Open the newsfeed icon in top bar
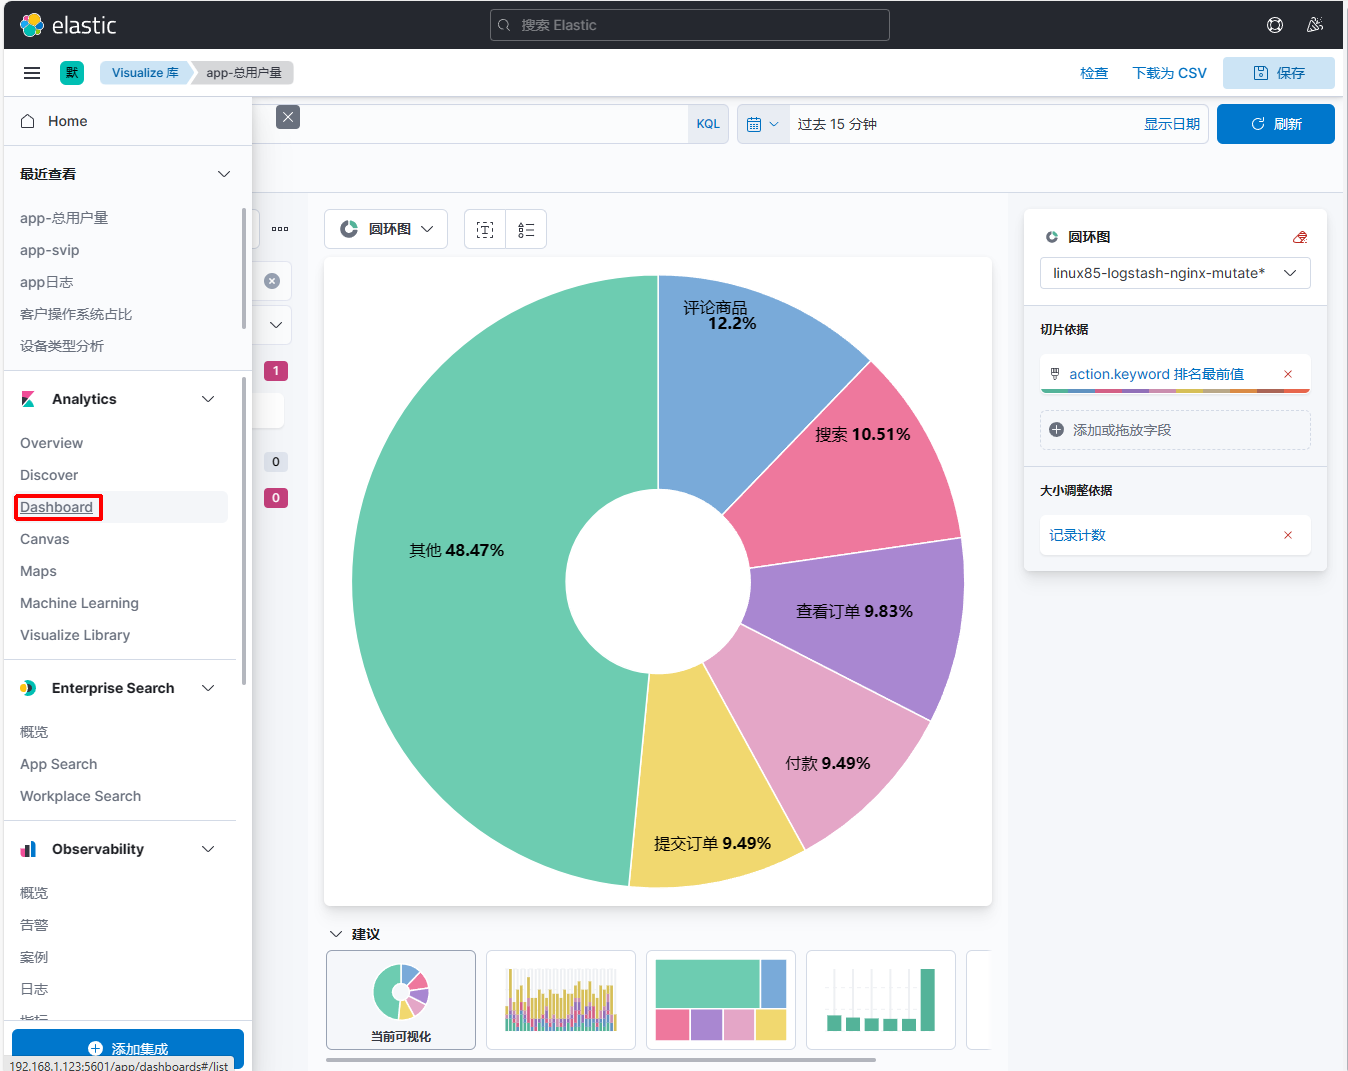 [1315, 25]
